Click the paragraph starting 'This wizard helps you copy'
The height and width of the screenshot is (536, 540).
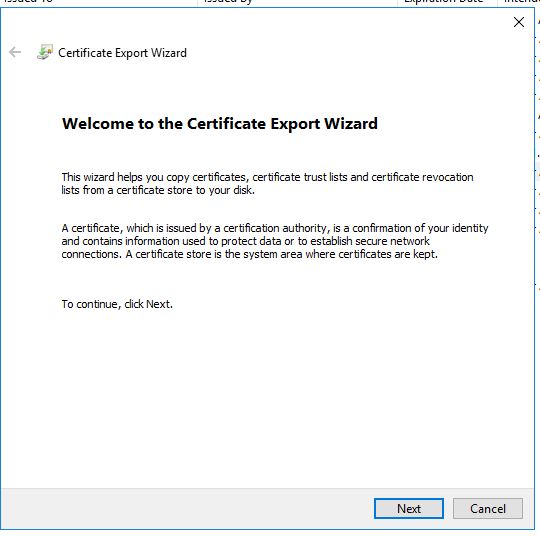point(267,184)
